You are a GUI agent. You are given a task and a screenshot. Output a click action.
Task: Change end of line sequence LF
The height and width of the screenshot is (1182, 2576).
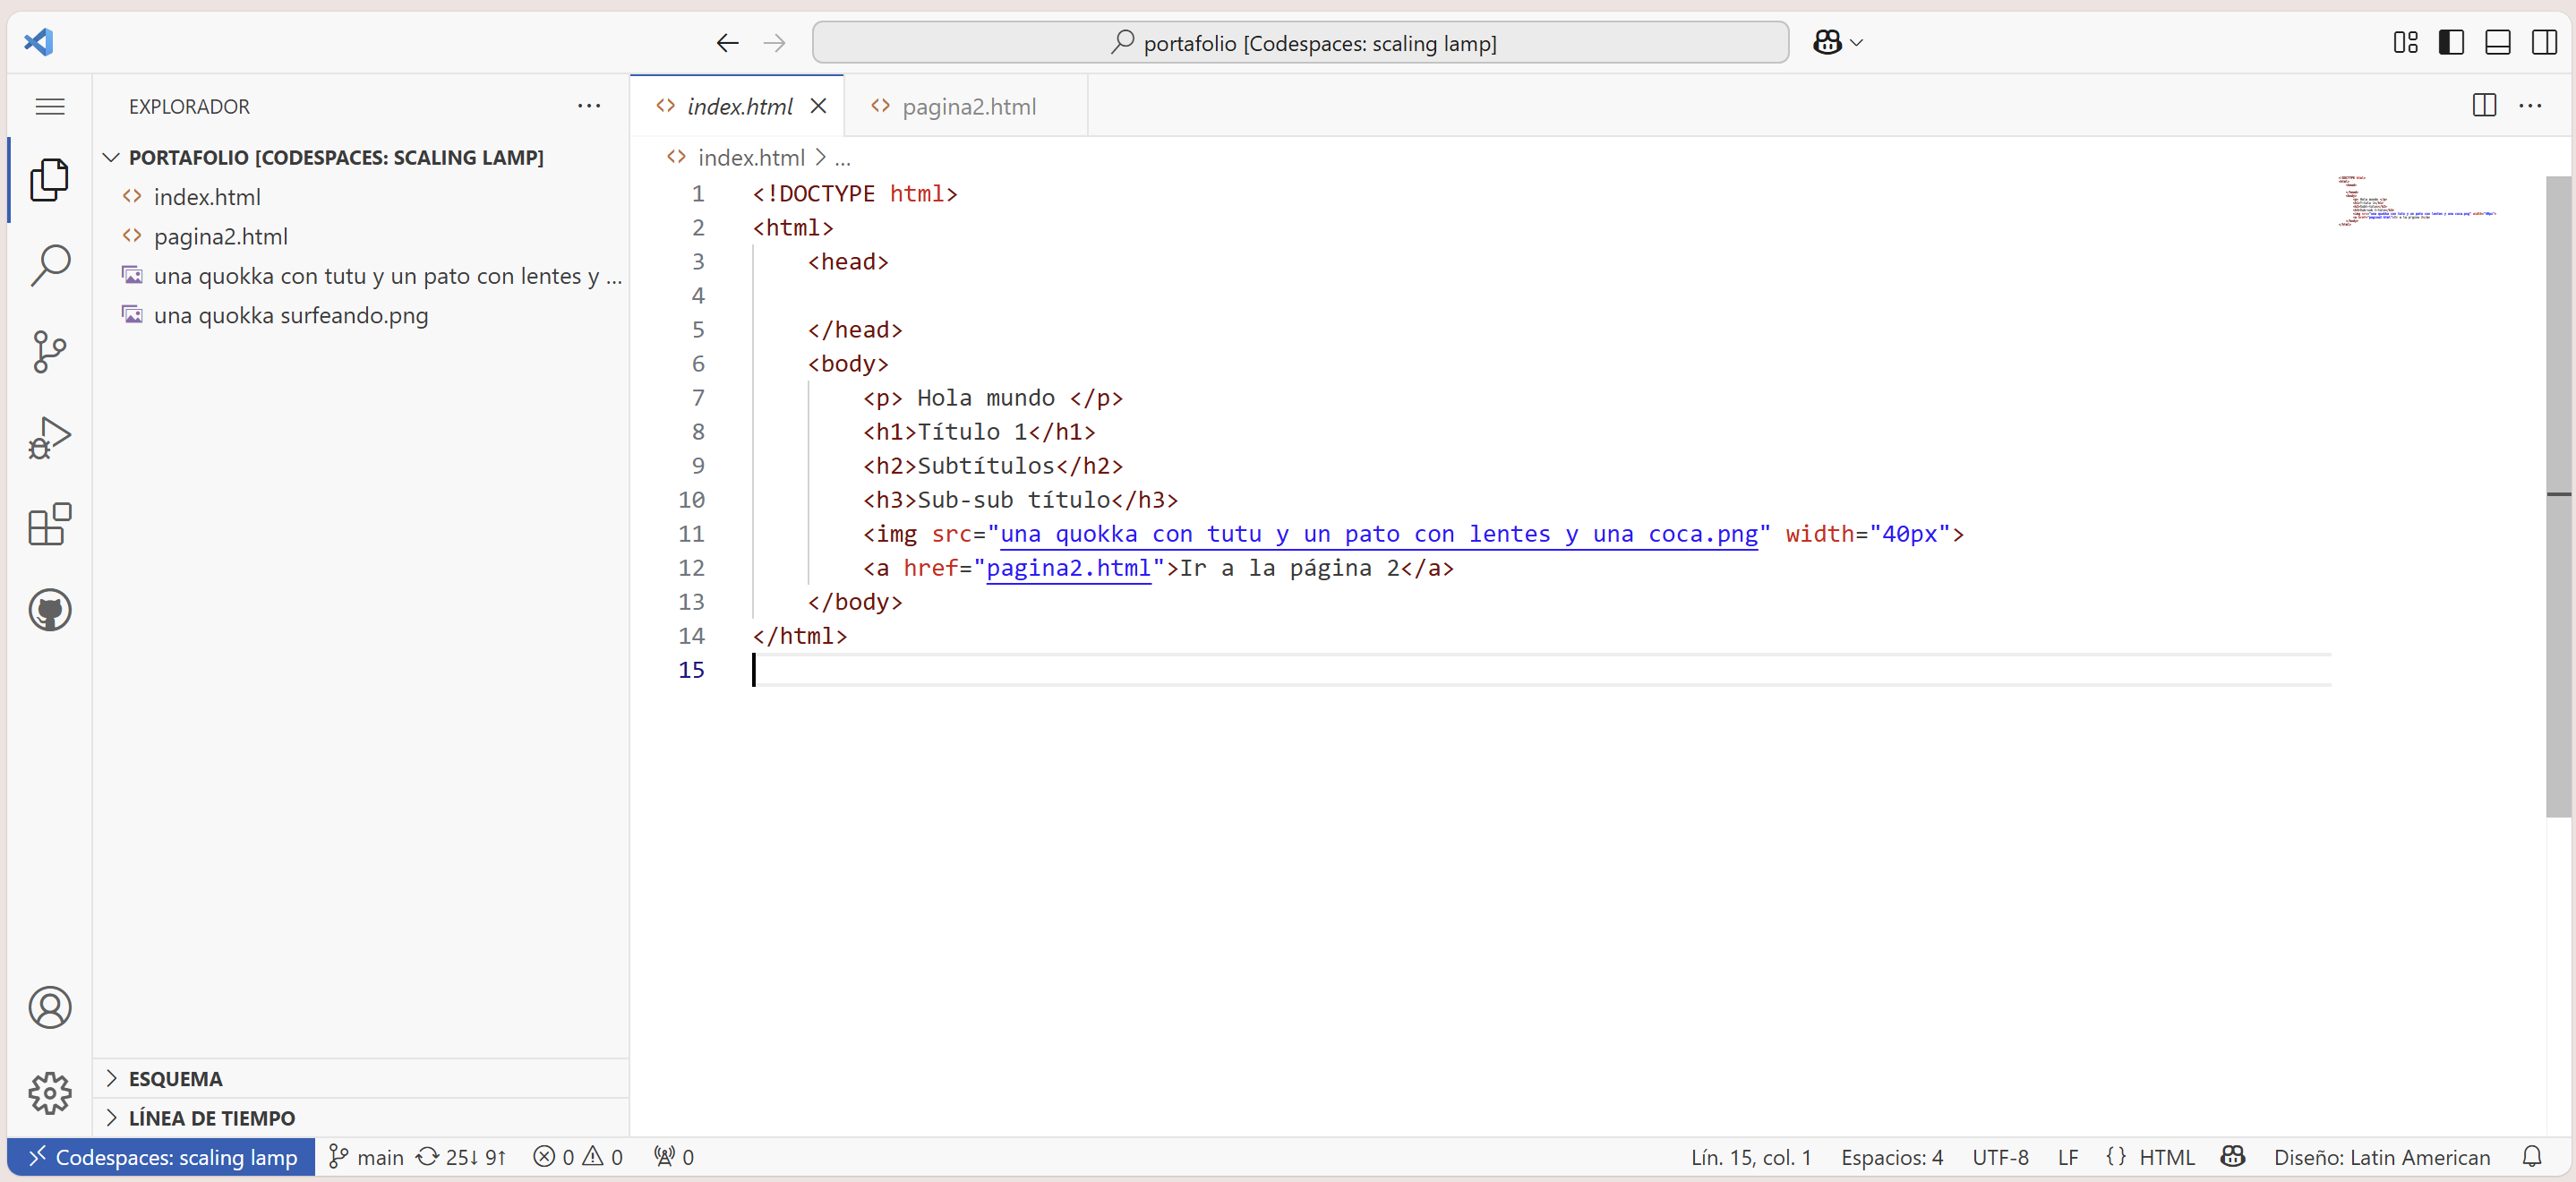[2068, 1157]
